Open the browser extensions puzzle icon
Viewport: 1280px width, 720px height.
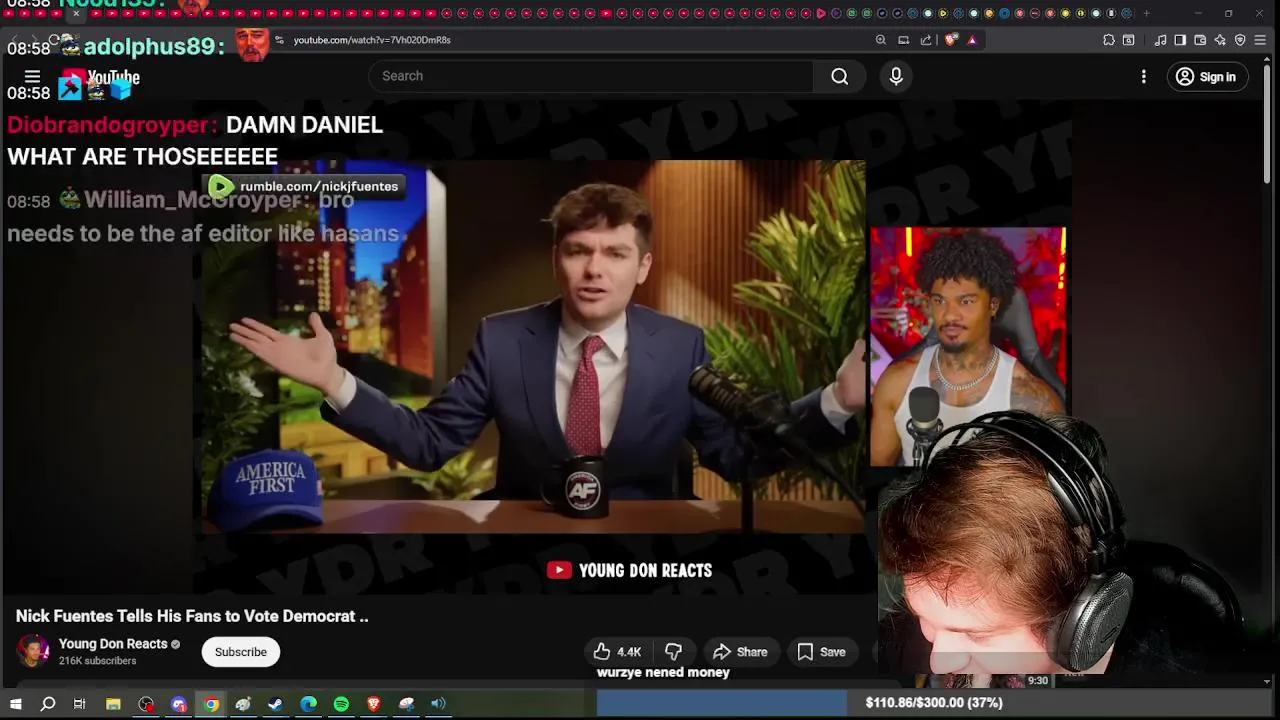pyautogui.click(x=1109, y=40)
